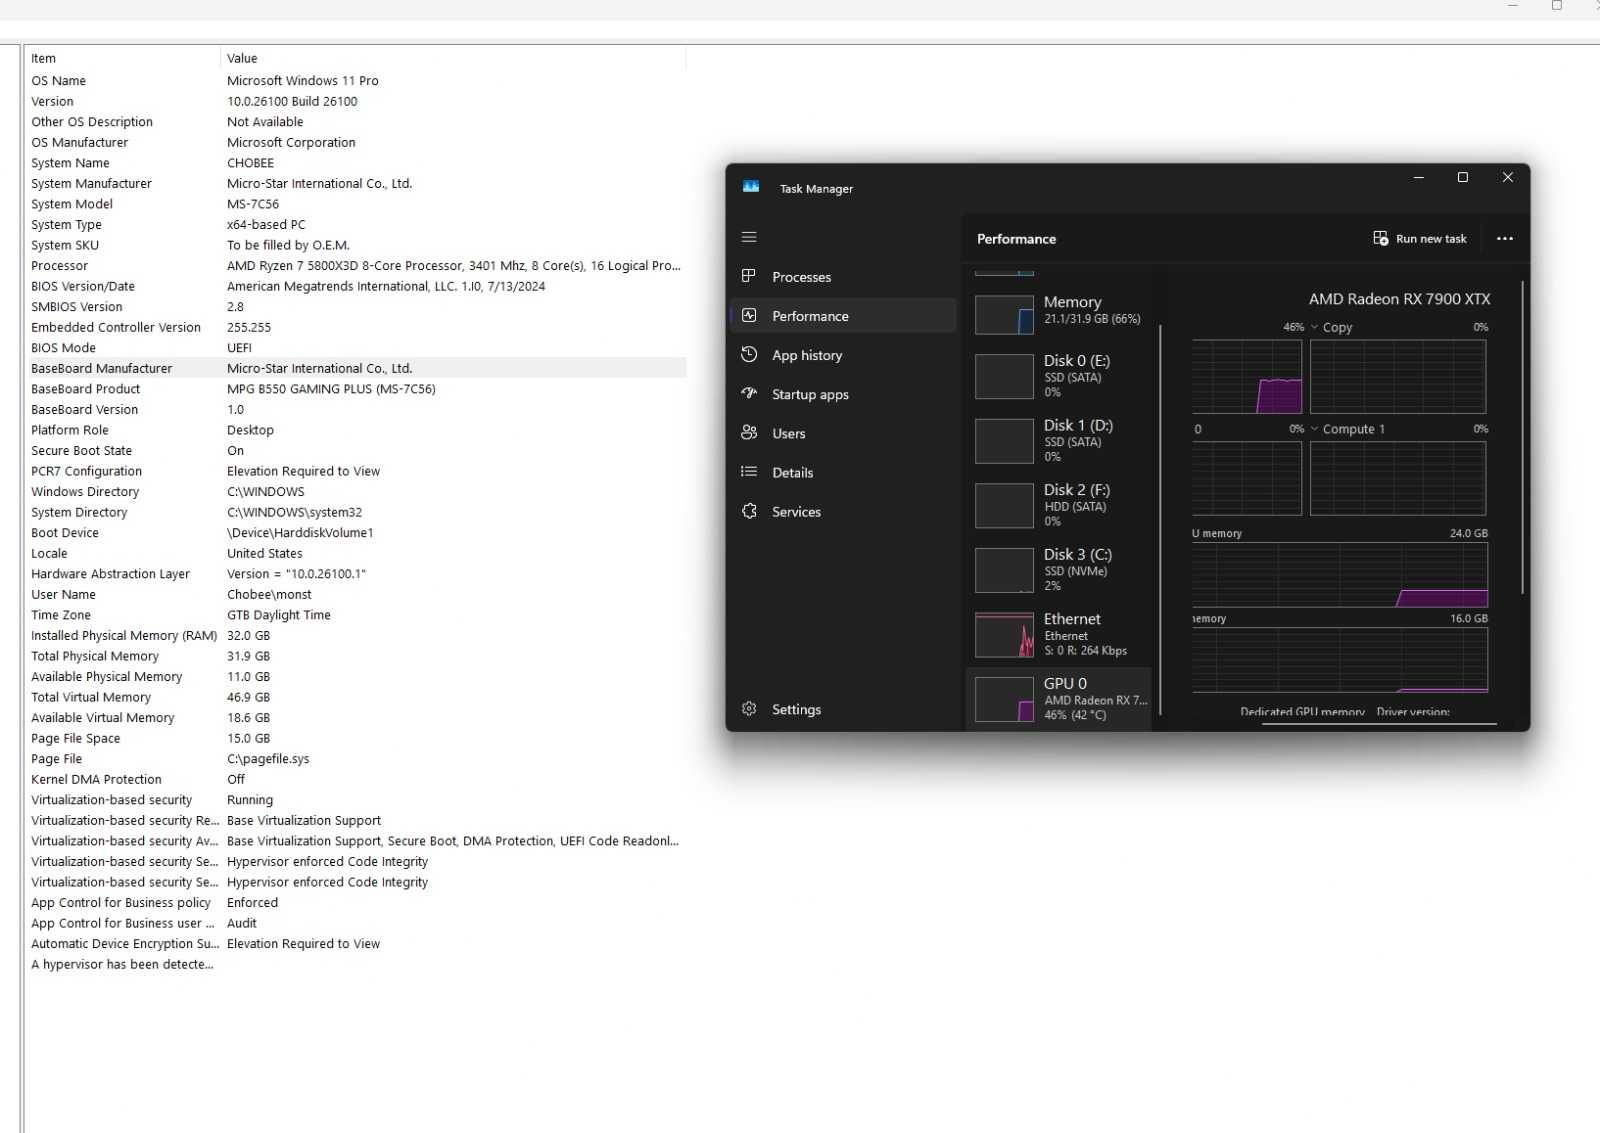Select the Disk 3 (C:) graph thumbnail
The width and height of the screenshot is (1600, 1133).
(1004, 570)
